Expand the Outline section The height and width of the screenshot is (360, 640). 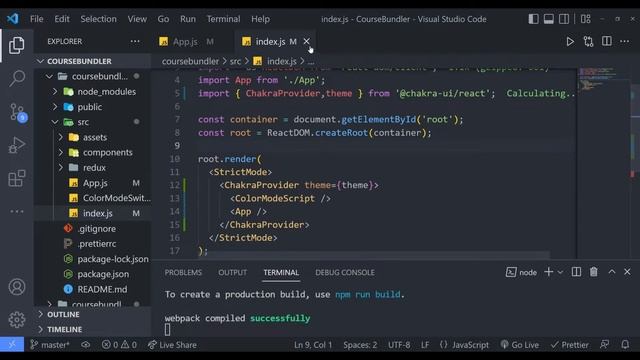click(92, 314)
